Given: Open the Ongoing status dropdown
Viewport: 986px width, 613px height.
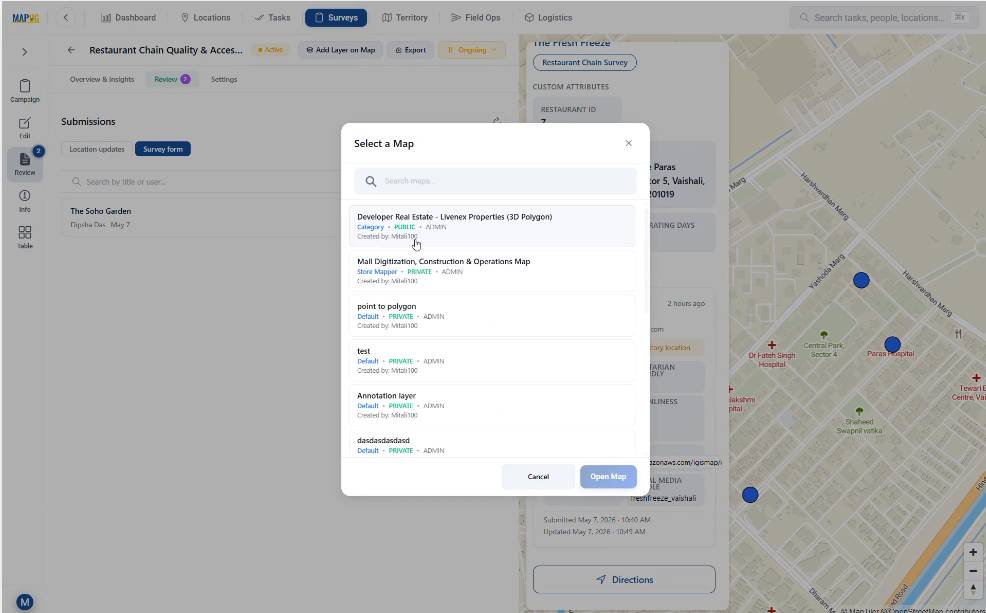Looking at the screenshot, I should [x=472, y=50].
